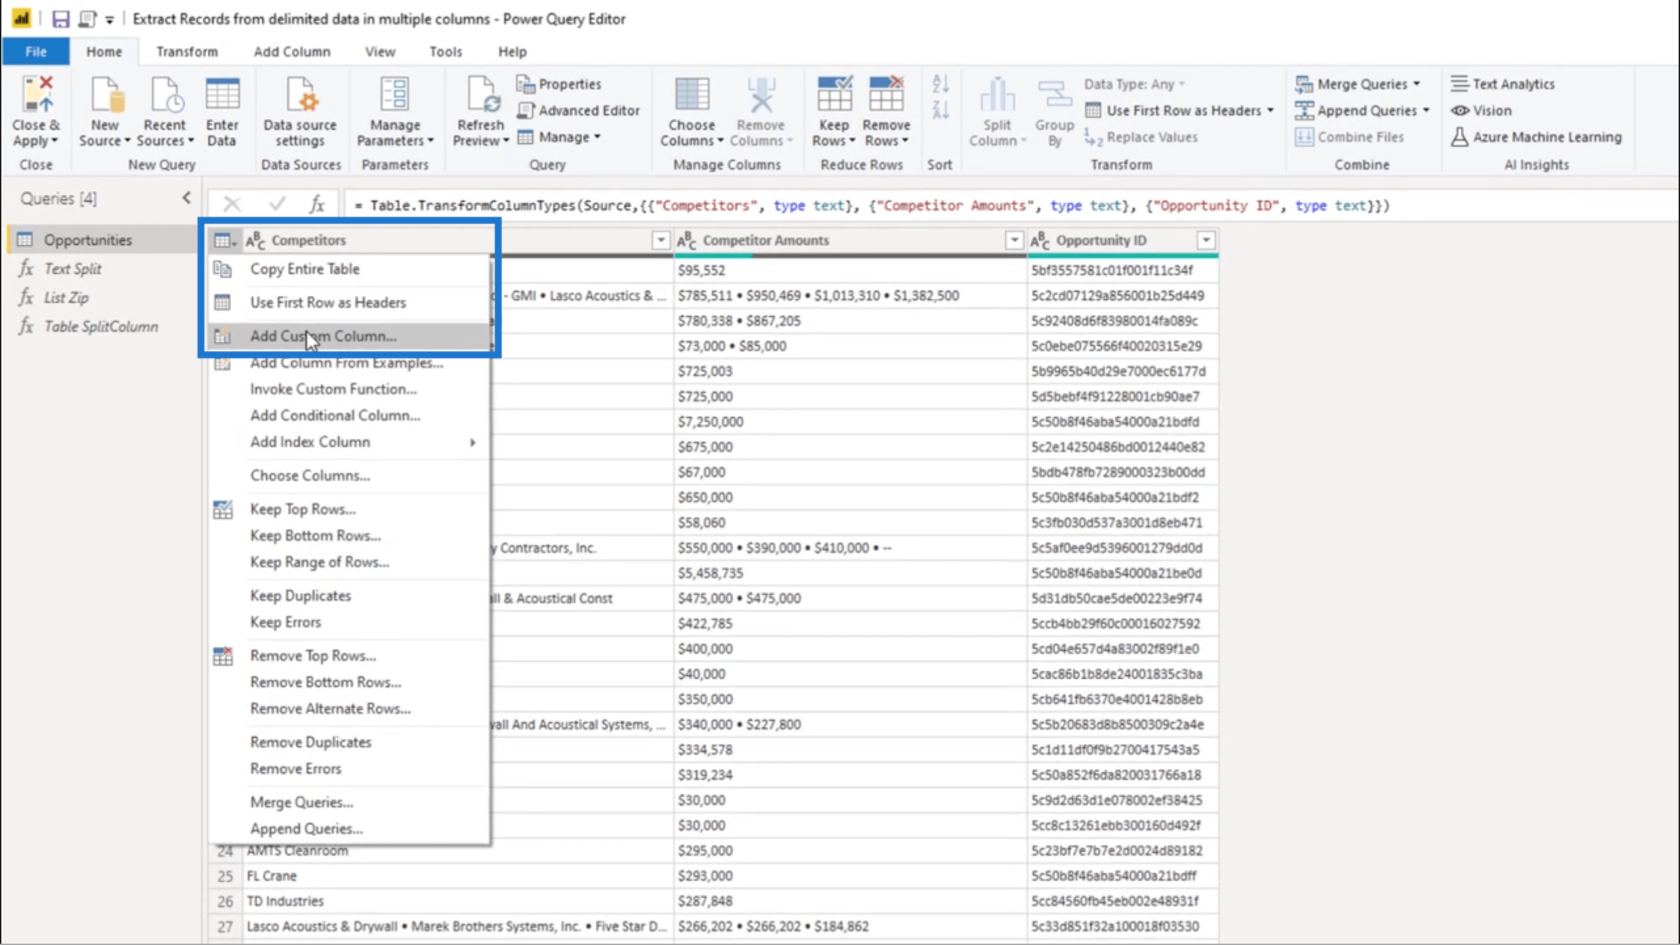This screenshot has width=1680, height=945.
Task: Open Text Analytics
Action: 1503,84
